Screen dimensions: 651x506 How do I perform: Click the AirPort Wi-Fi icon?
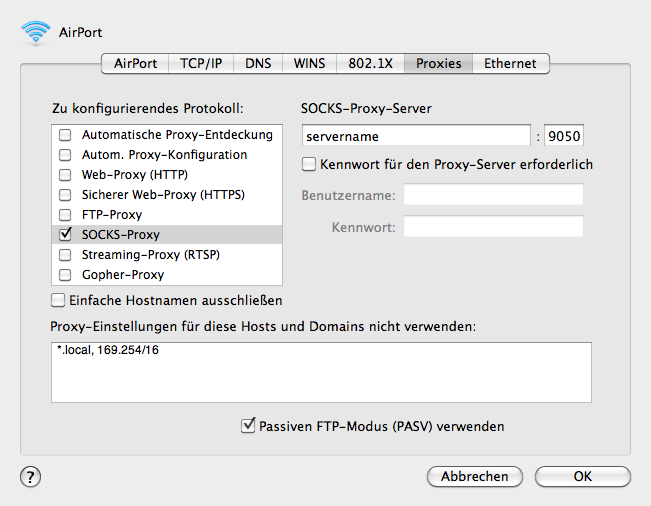coord(36,32)
